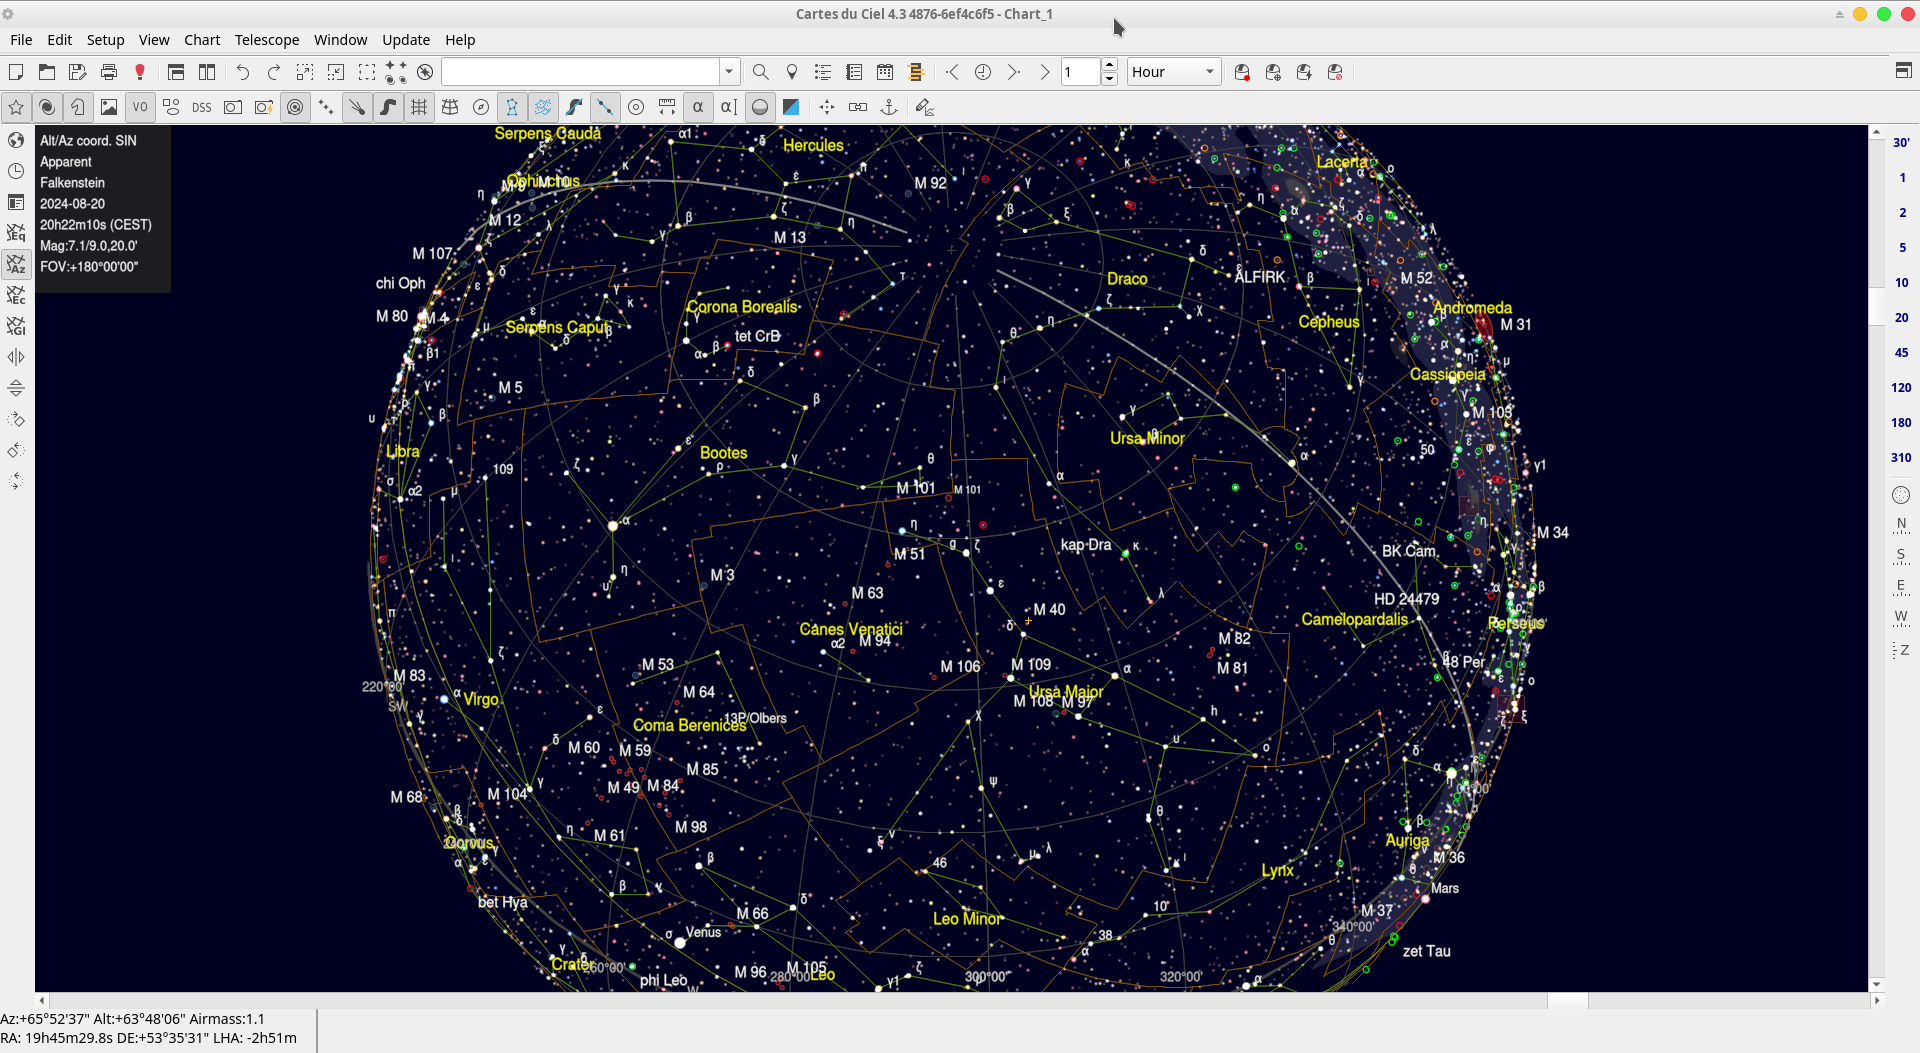The height and width of the screenshot is (1053, 1920).
Task: Step time forward with right arrow
Action: 1014,72
